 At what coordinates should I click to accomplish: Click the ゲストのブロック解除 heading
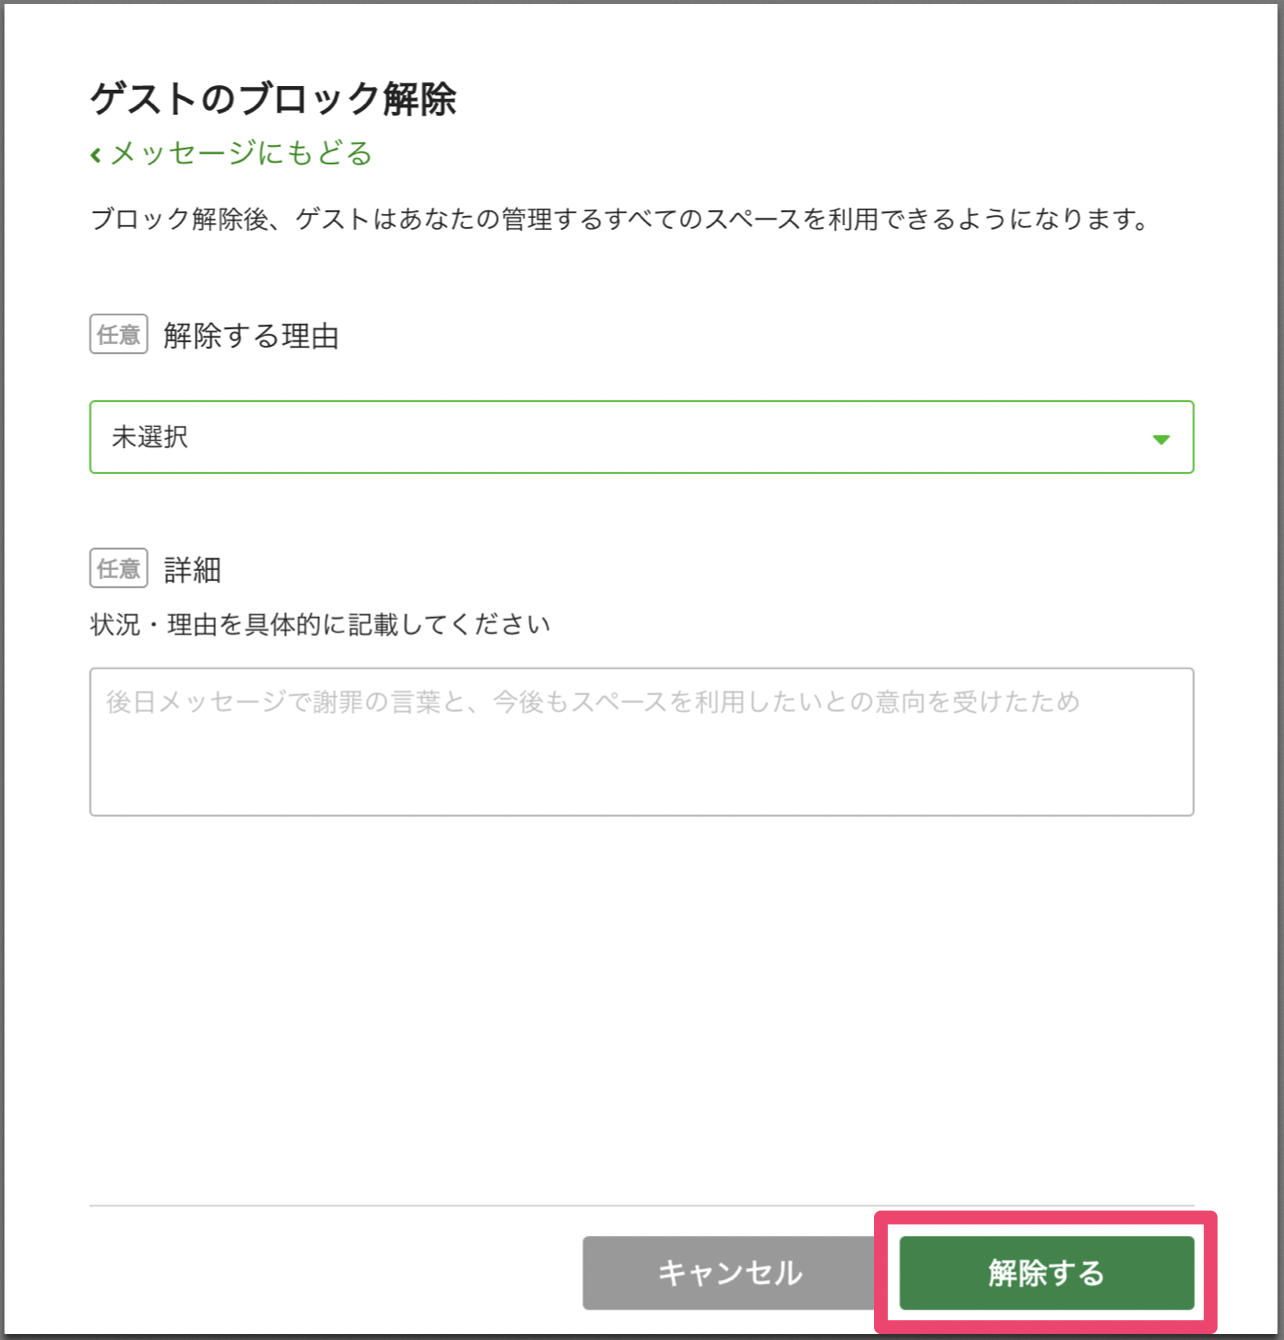pos(273,99)
